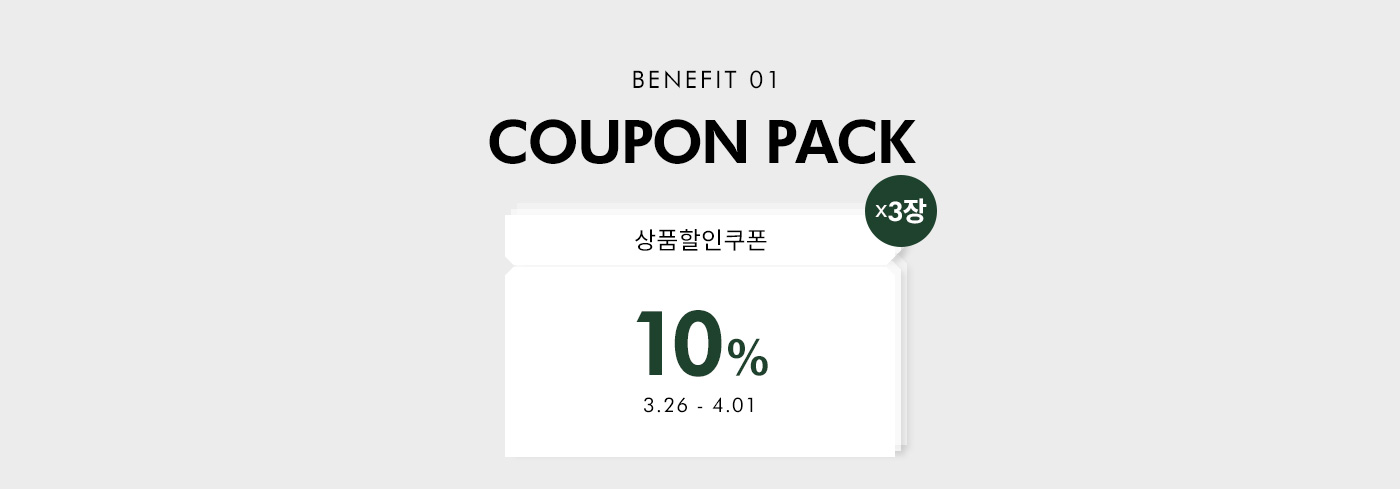
Task: Click the 4.01 end date
Action: point(734,407)
